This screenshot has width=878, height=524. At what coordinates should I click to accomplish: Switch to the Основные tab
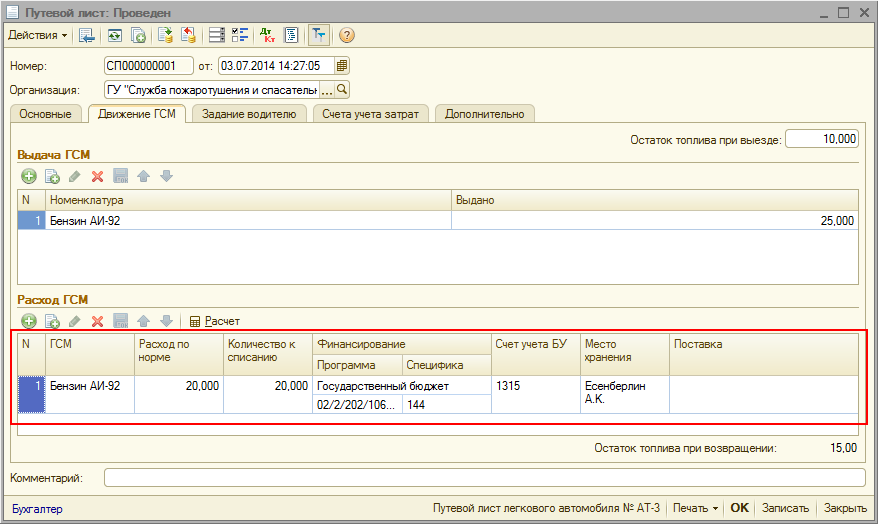click(45, 114)
